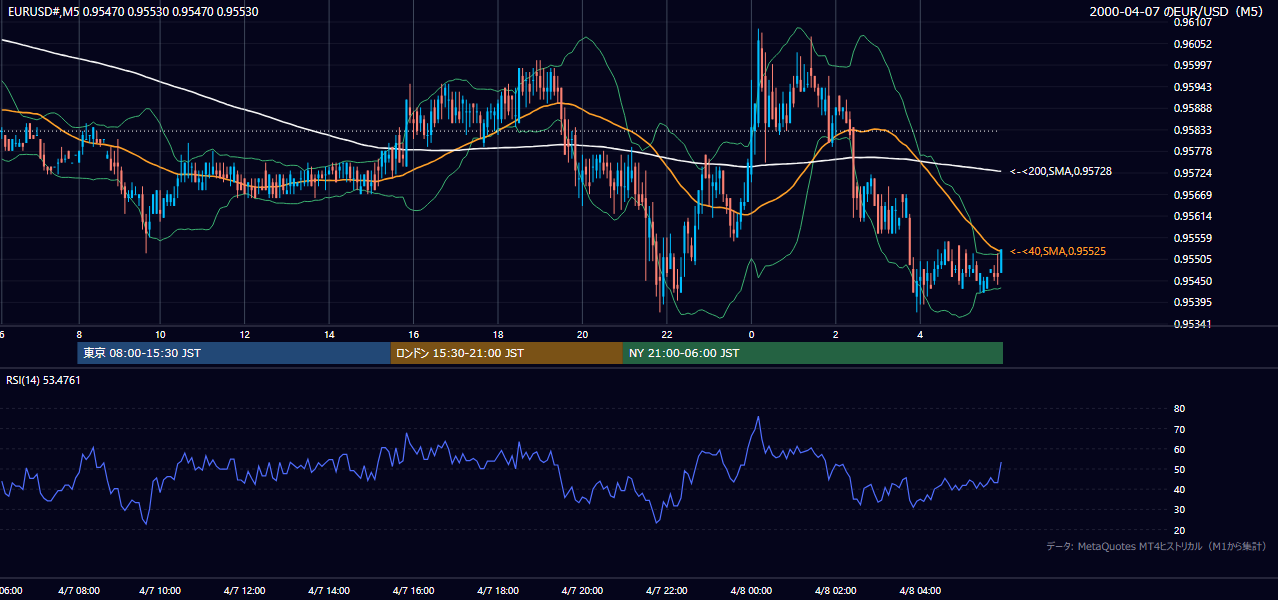1278x600 pixels.
Task: Click hour tick '18' under the price chart
Action: [498, 334]
